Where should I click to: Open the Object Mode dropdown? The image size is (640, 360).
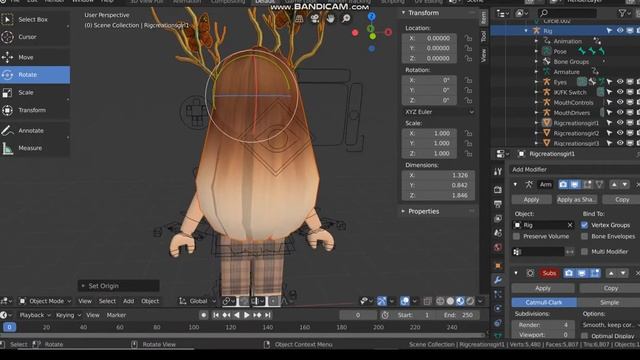pyautogui.click(x=45, y=301)
